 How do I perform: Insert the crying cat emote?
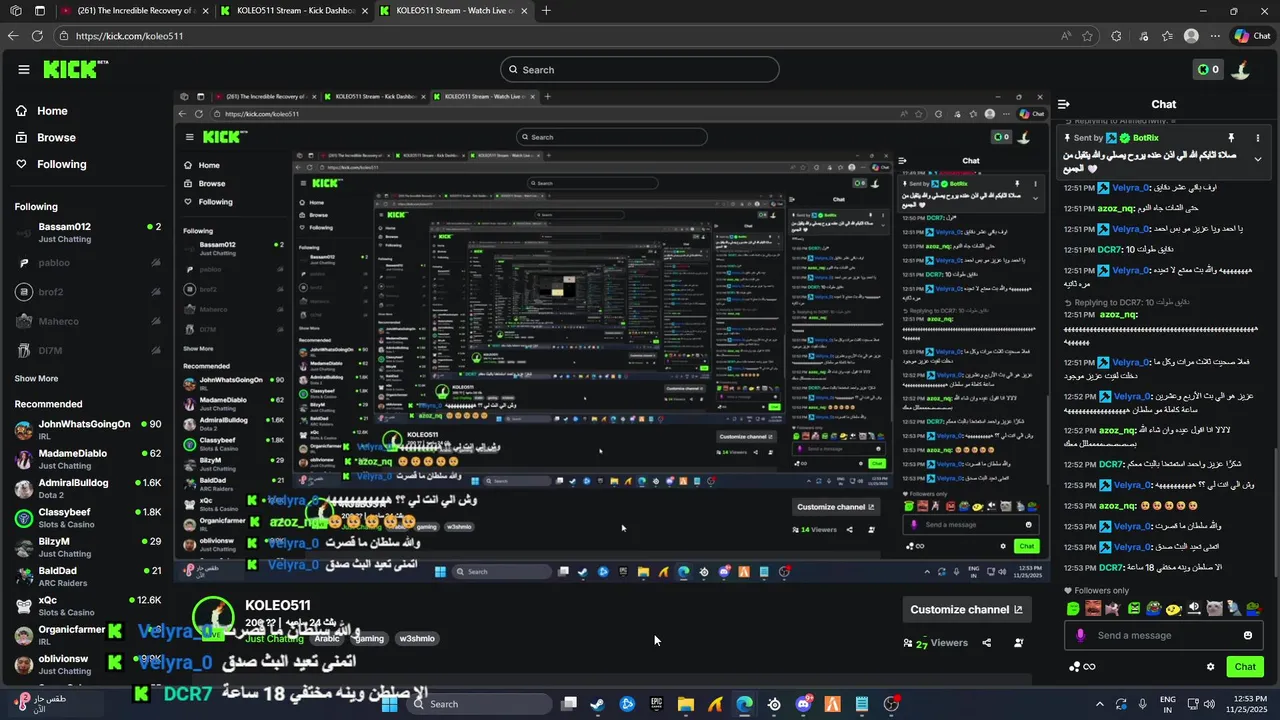(x=1214, y=608)
